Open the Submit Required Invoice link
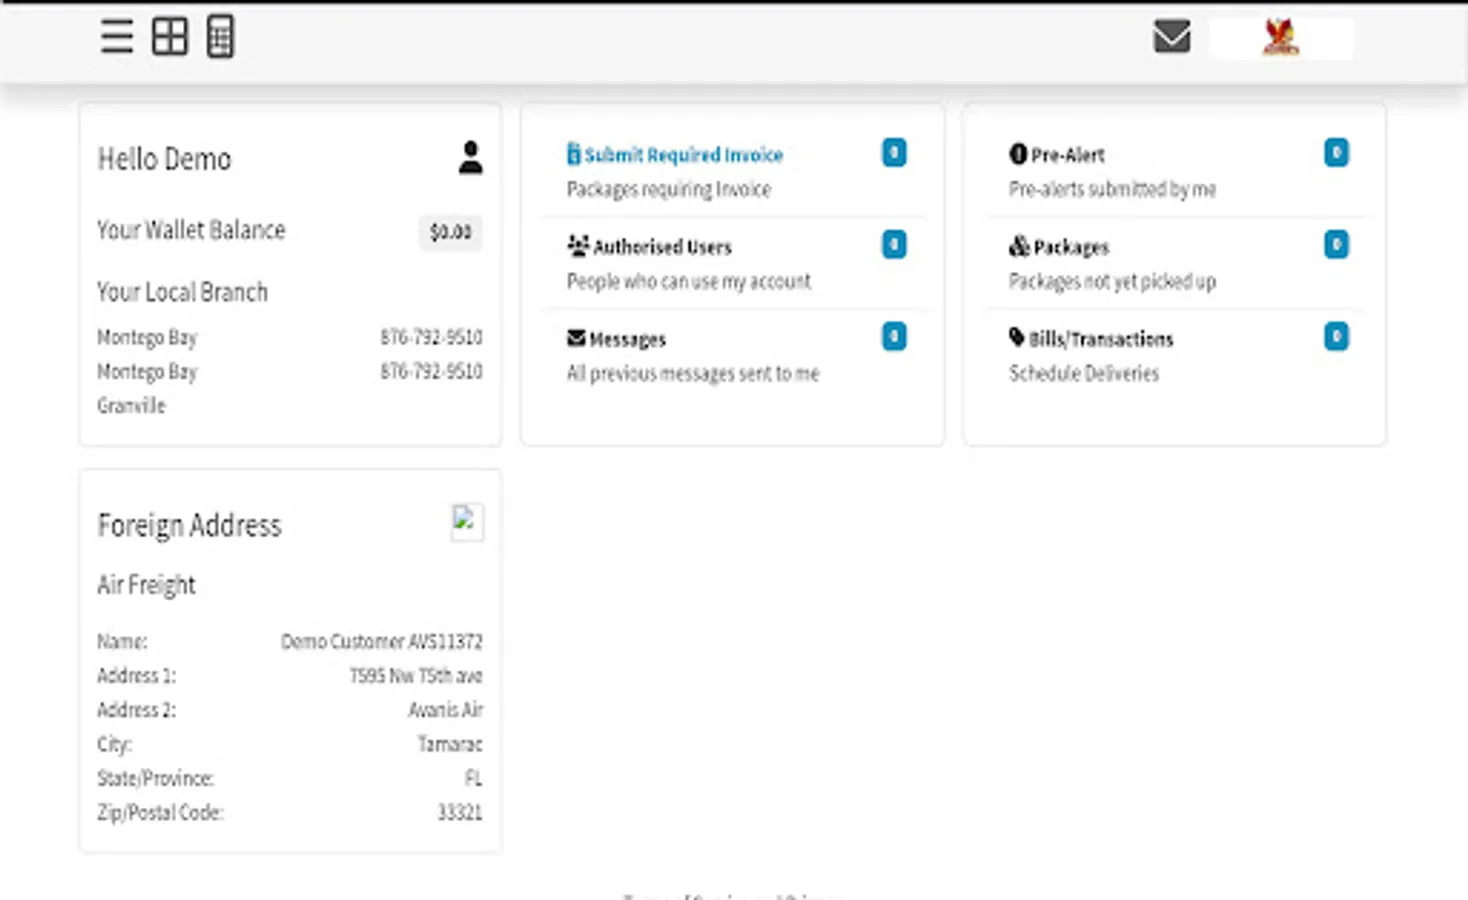 (x=684, y=155)
